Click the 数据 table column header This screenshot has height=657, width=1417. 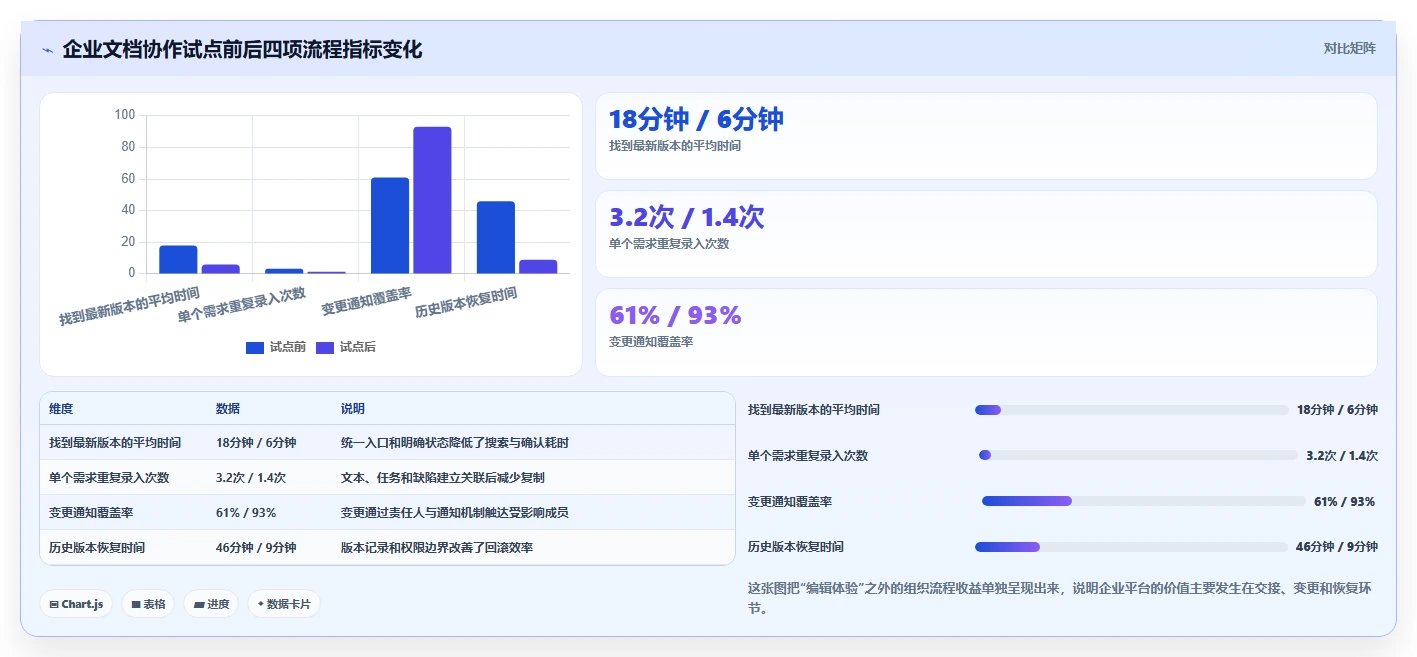[x=228, y=409]
